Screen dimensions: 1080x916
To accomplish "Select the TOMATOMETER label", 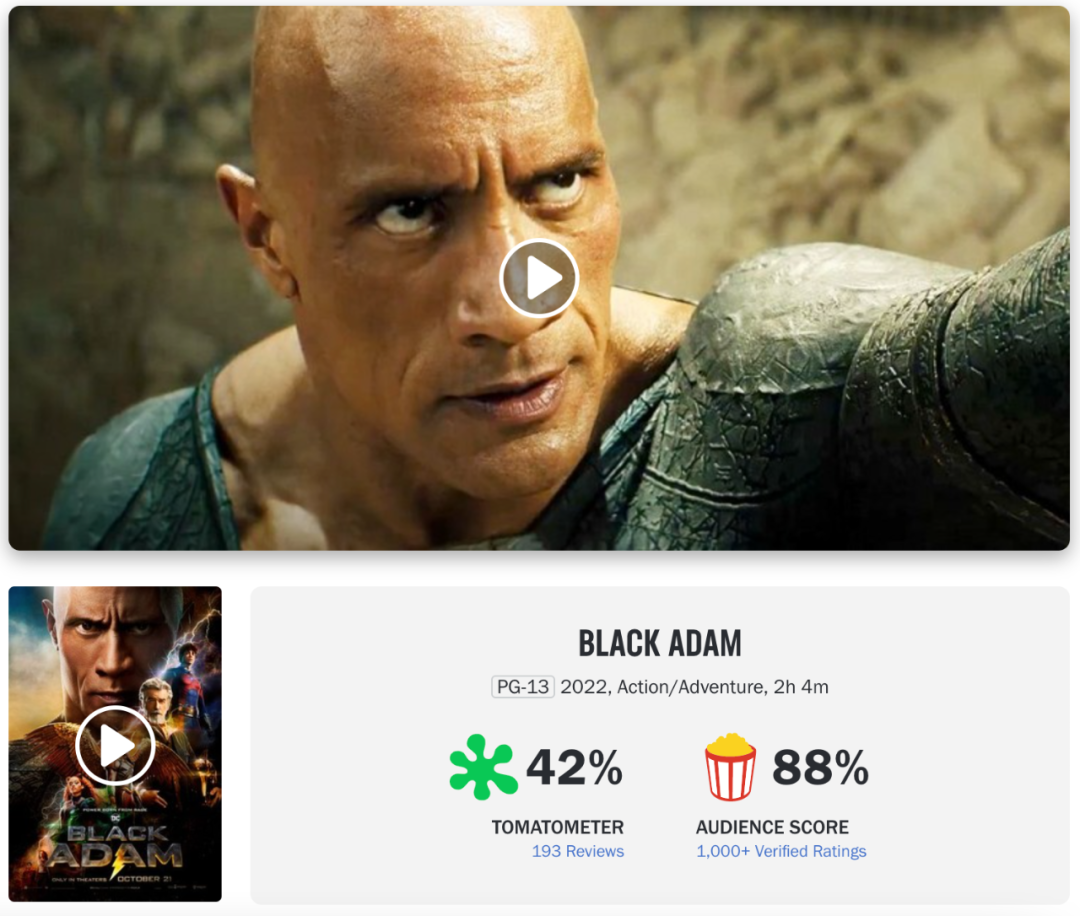I will [557, 827].
